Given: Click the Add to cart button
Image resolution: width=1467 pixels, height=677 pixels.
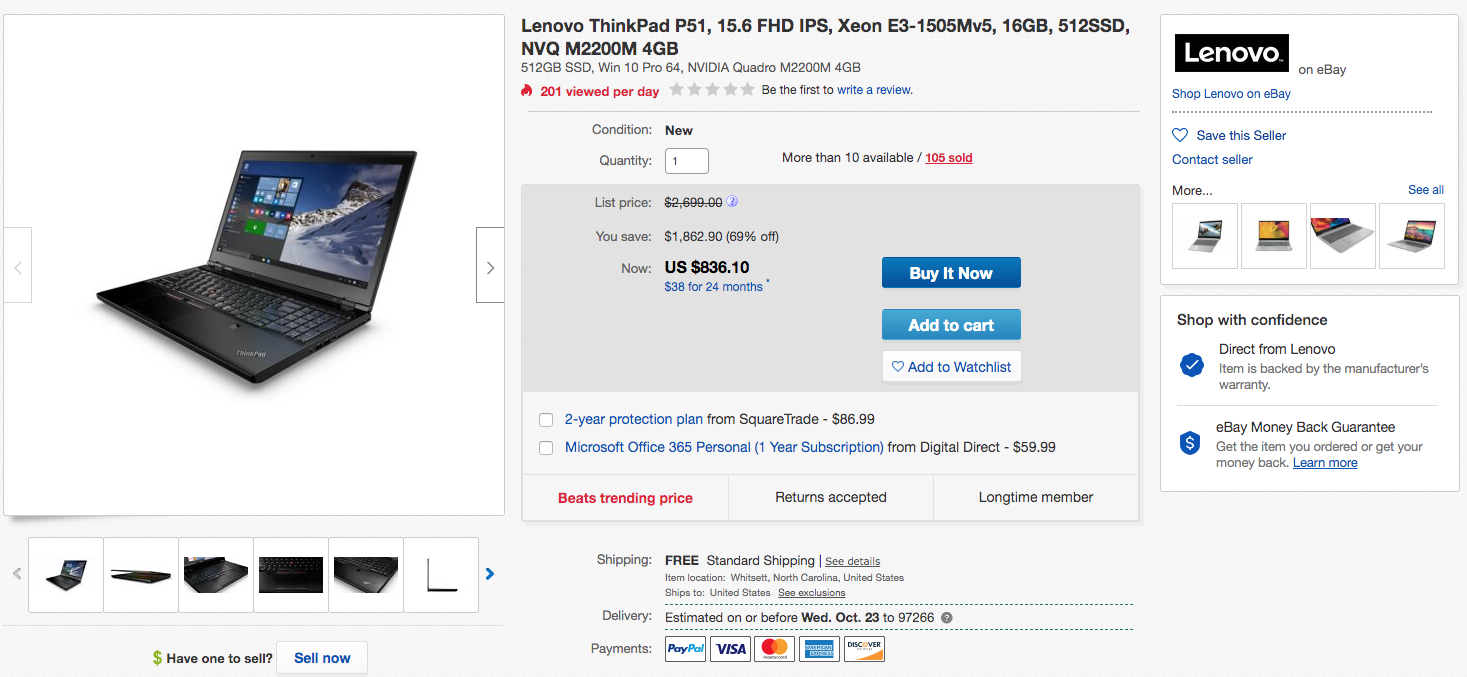Looking at the screenshot, I should pos(951,325).
